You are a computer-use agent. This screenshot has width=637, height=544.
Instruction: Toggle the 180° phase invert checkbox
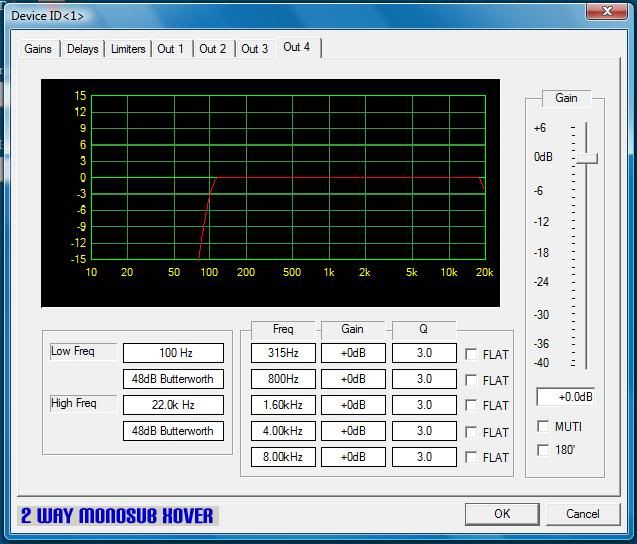(543, 450)
